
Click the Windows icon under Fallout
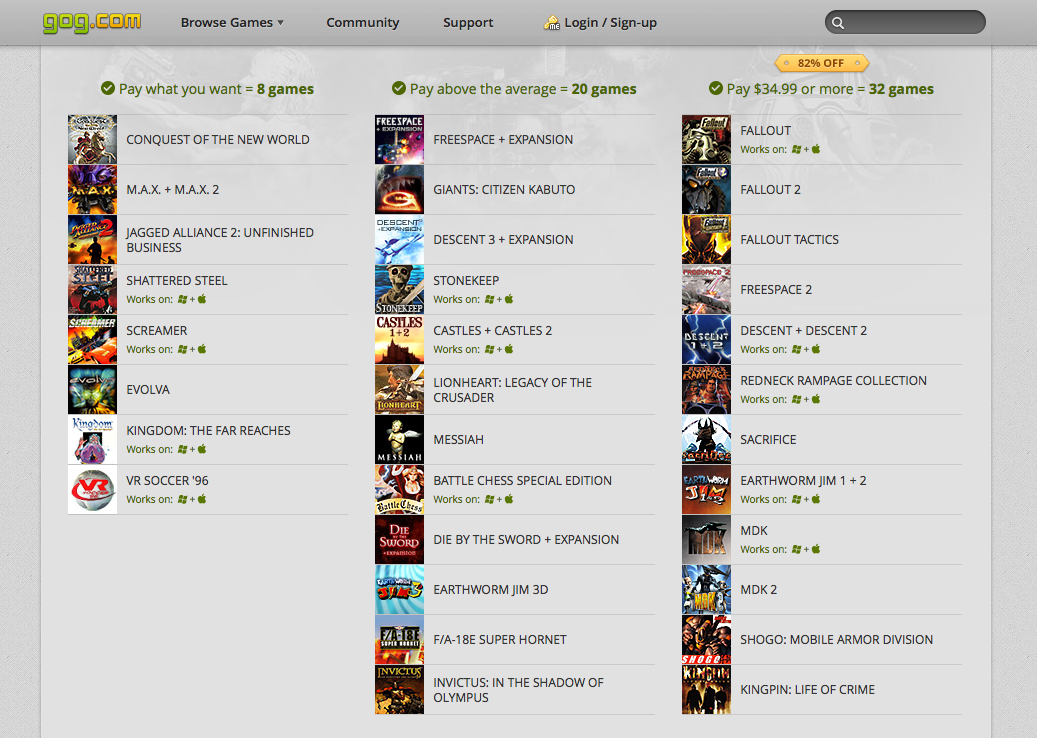pos(796,149)
